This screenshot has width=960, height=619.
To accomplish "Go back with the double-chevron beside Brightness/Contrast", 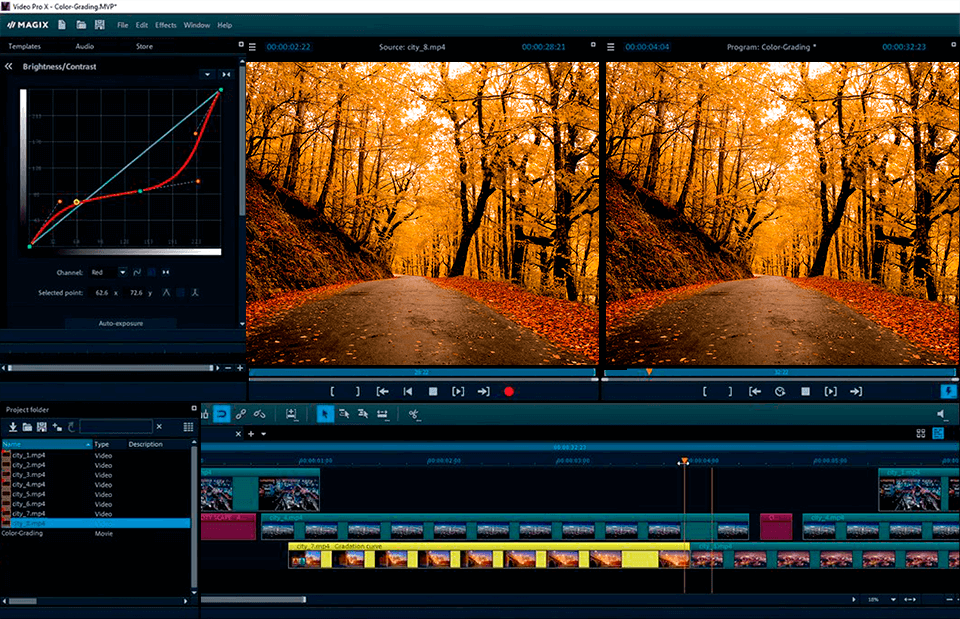I will point(9,66).
